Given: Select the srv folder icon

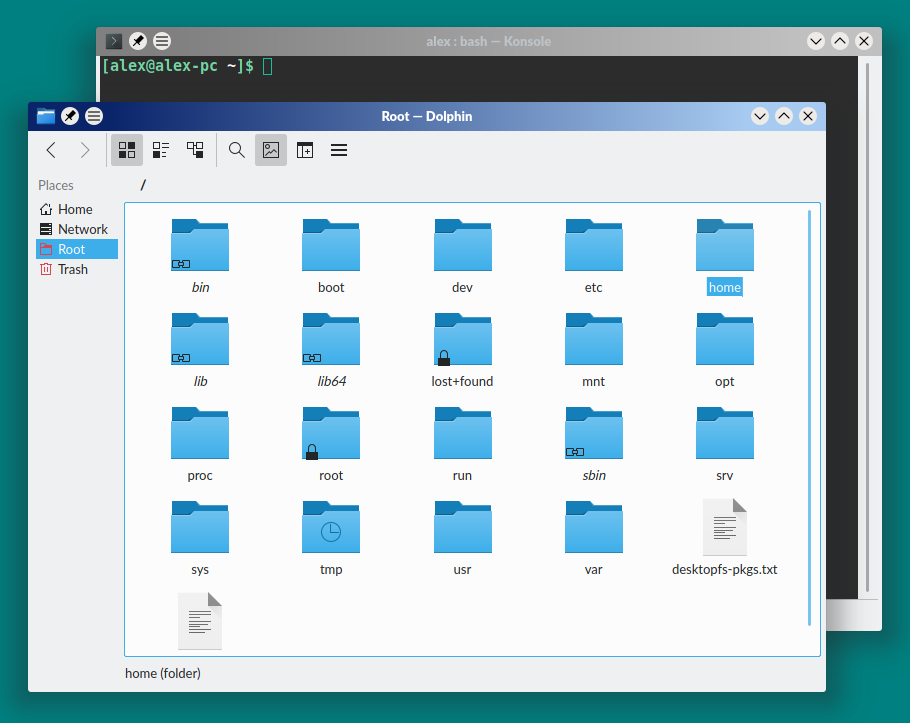Looking at the screenshot, I should click(x=725, y=433).
